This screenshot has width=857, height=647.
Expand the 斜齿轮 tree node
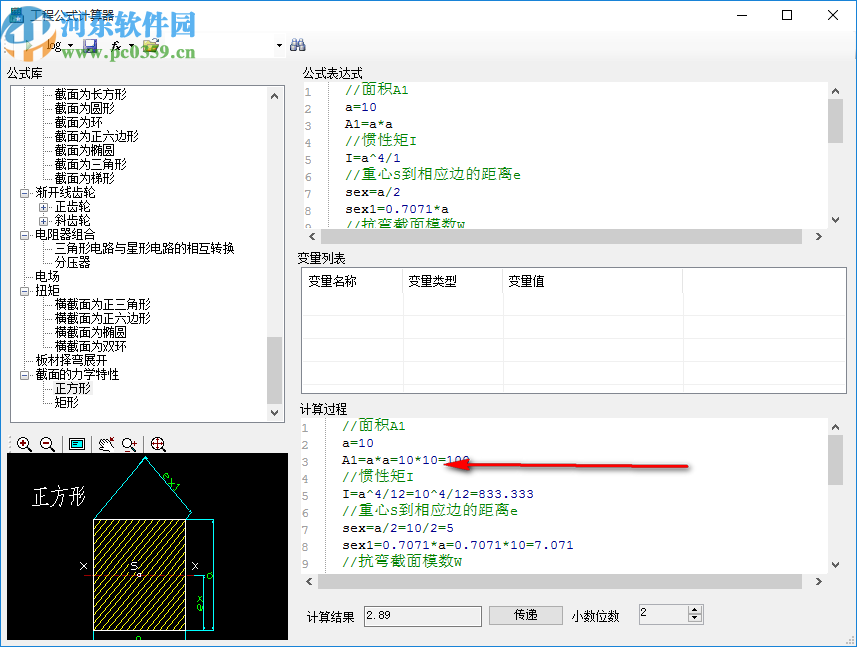(43, 221)
